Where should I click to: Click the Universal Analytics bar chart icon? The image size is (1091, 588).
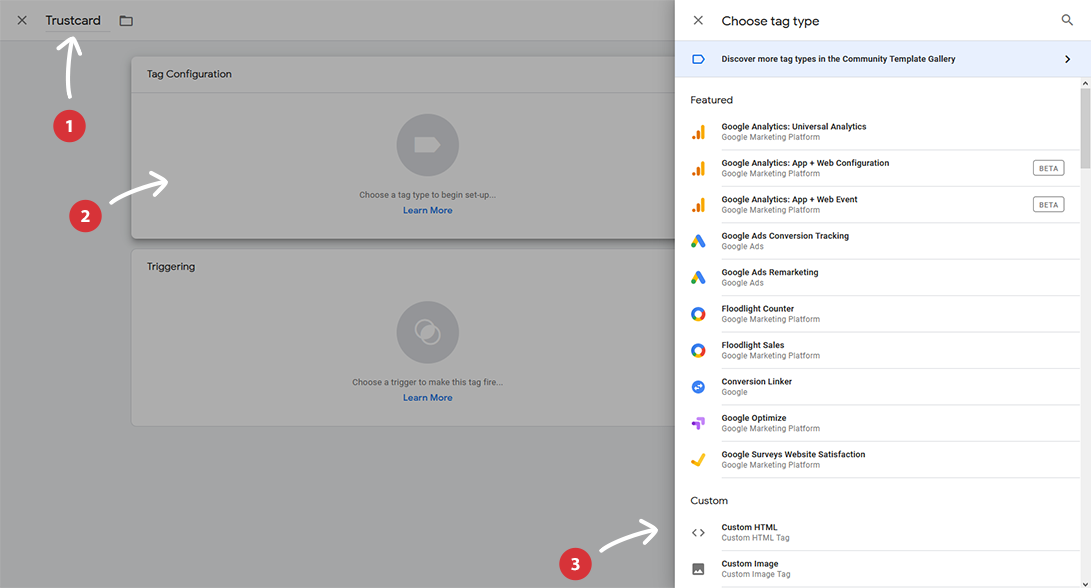coord(699,132)
